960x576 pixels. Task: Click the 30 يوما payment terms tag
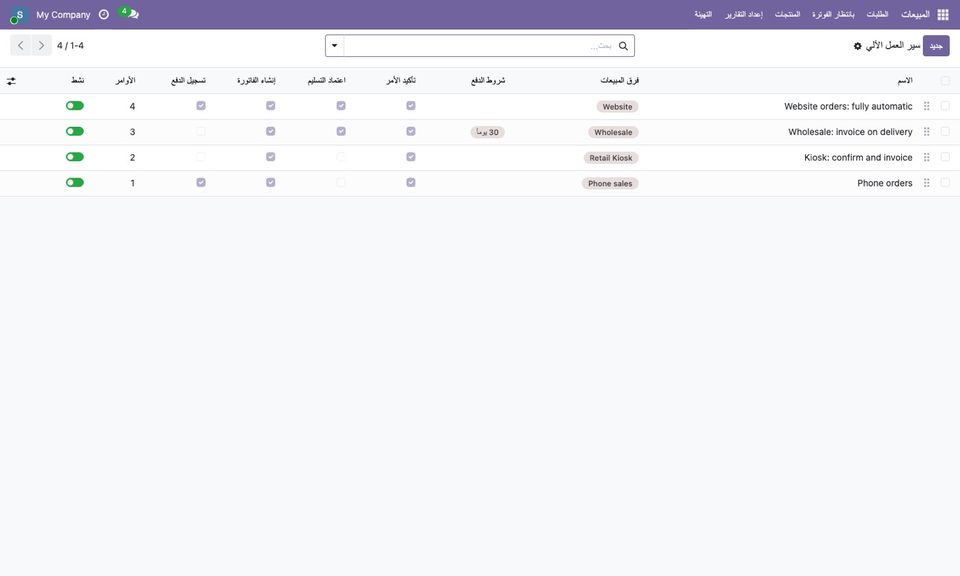(x=487, y=132)
